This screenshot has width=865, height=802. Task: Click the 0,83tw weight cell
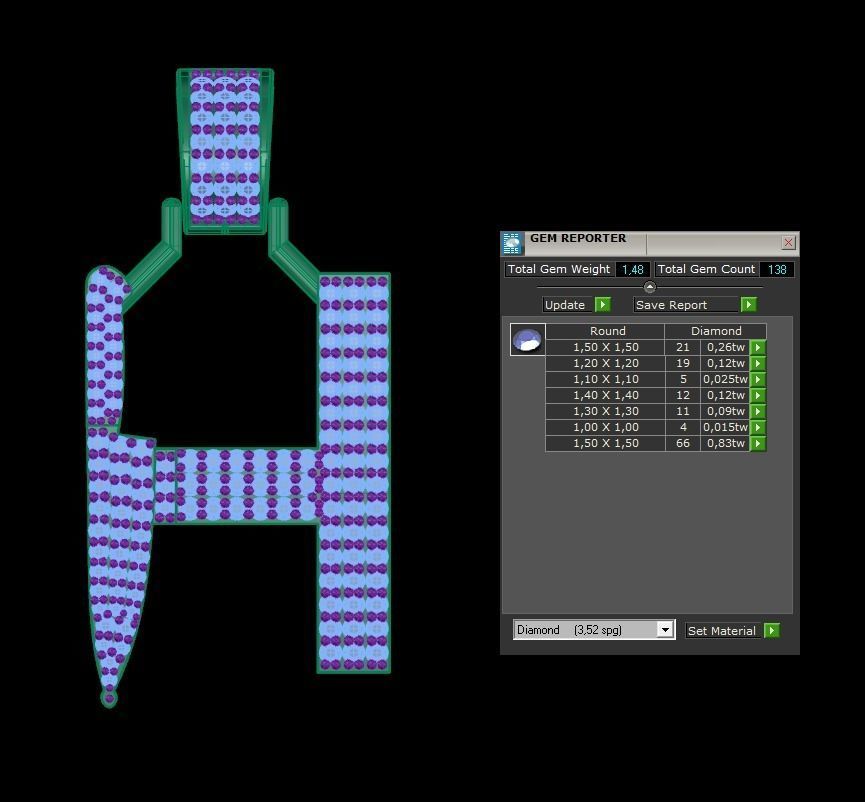[x=725, y=443]
